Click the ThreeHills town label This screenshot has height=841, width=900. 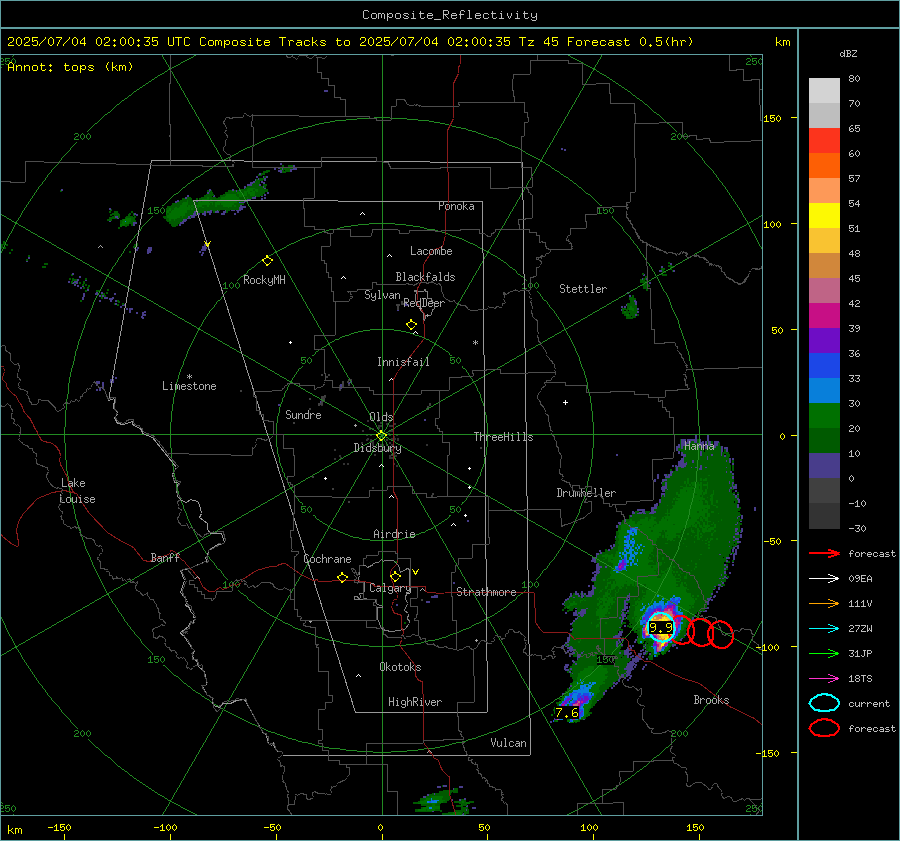[503, 437]
